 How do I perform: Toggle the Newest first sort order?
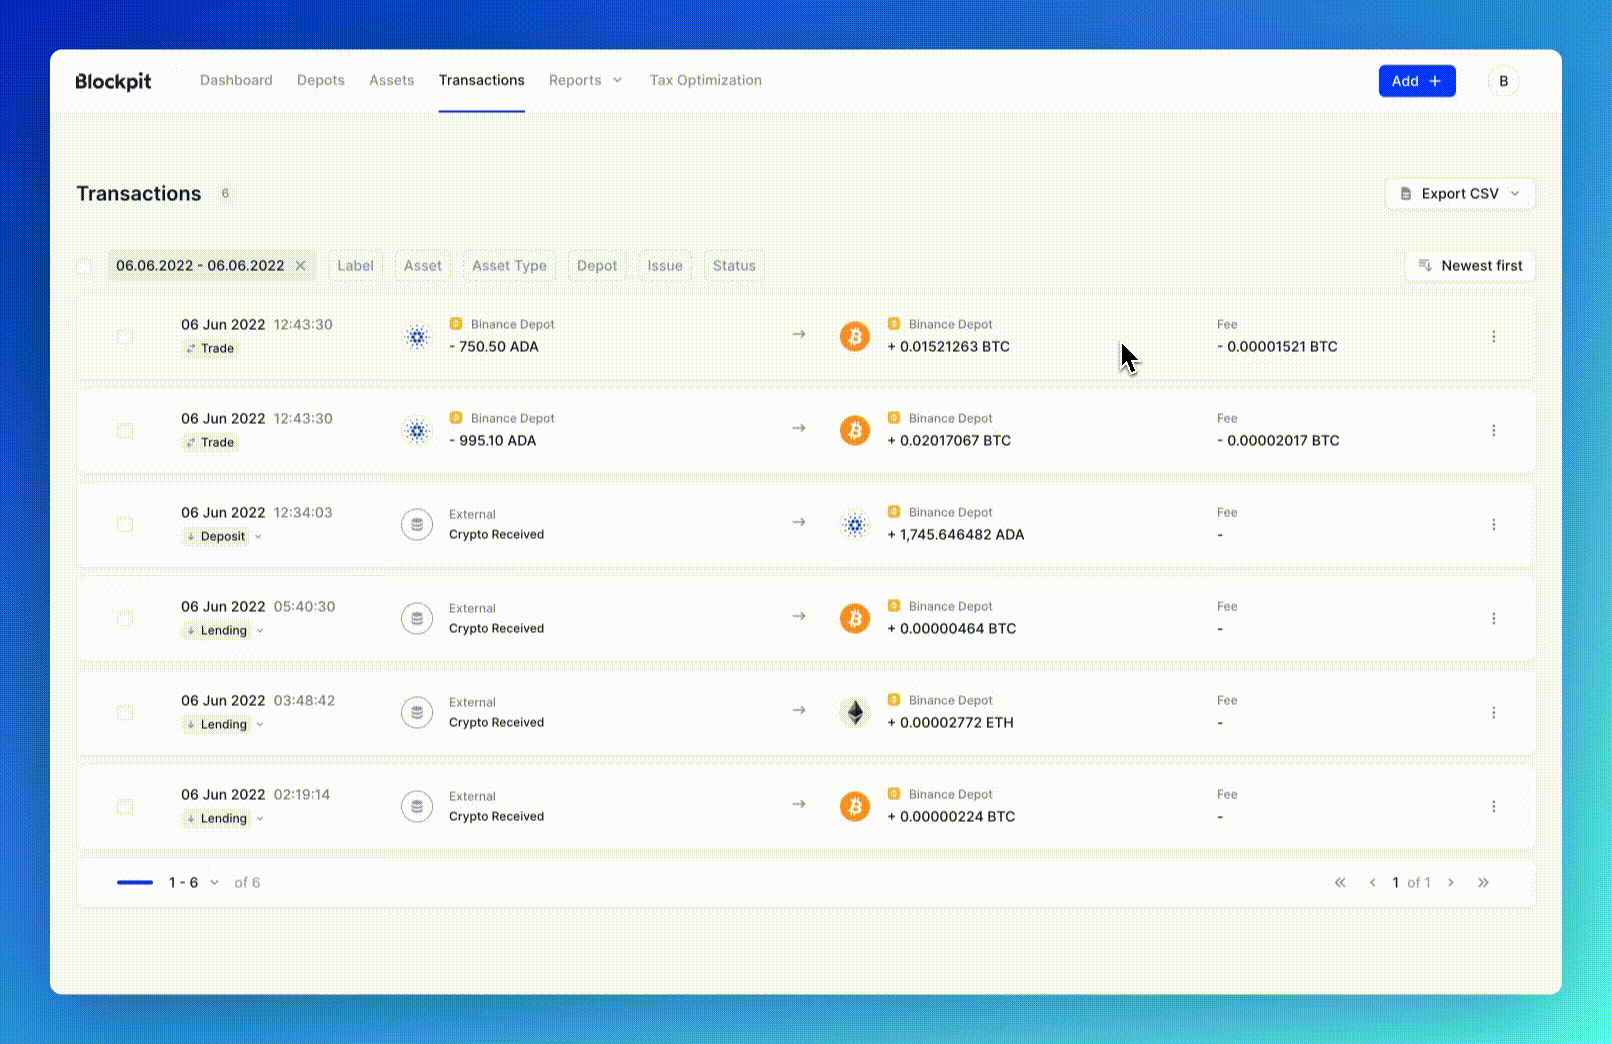pyautogui.click(x=1469, y=266)
